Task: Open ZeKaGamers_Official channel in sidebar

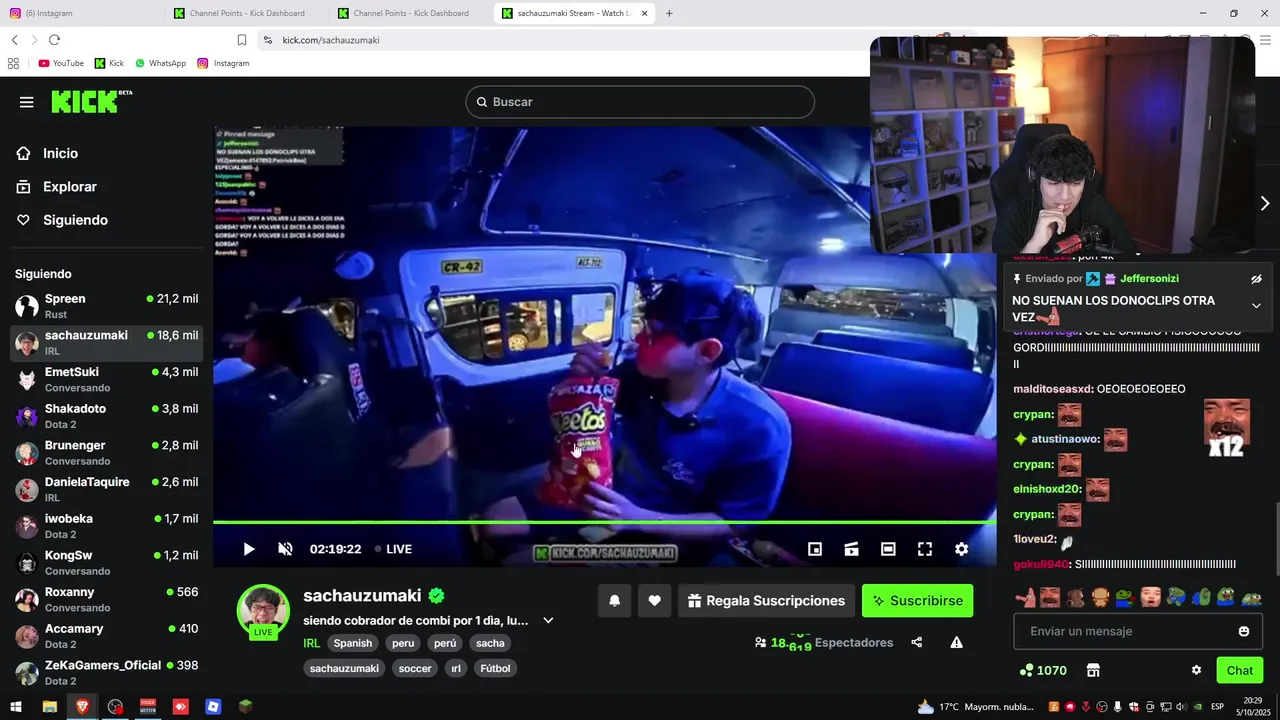Action: point(106,672)
